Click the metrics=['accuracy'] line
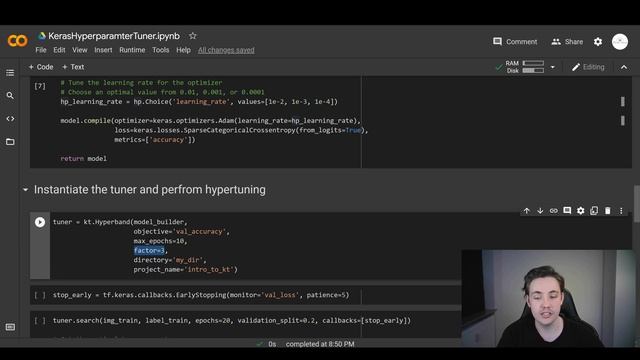This screenshot has height=360, width=640. [x=155, y=140]
